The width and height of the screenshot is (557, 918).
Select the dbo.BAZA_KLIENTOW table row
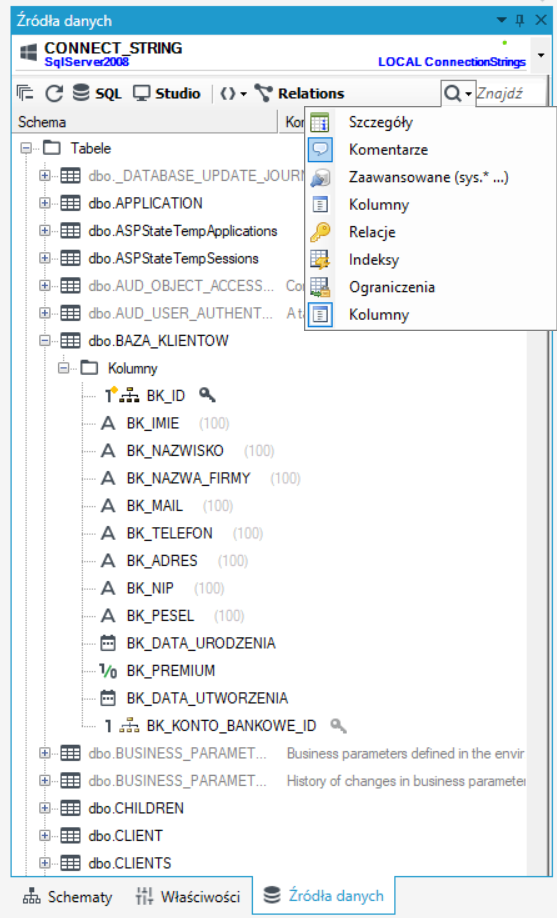158,341
